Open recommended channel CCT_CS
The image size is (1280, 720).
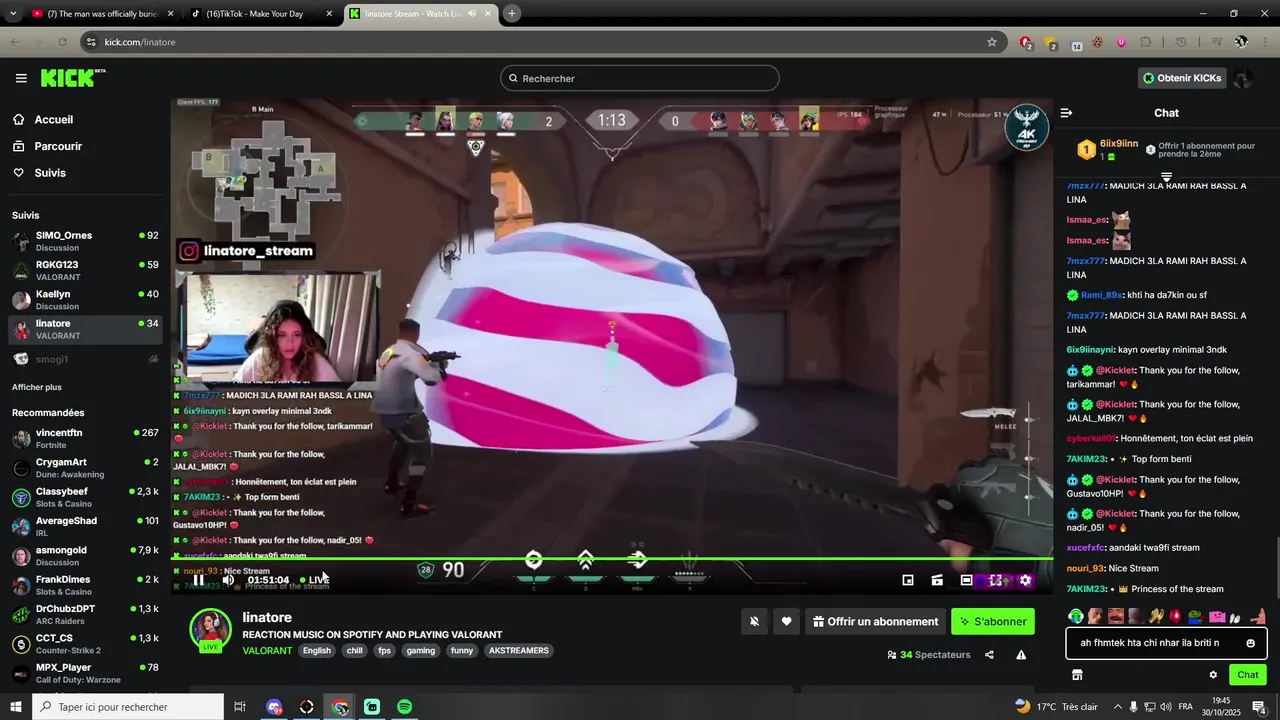click(x=85, y=644)
